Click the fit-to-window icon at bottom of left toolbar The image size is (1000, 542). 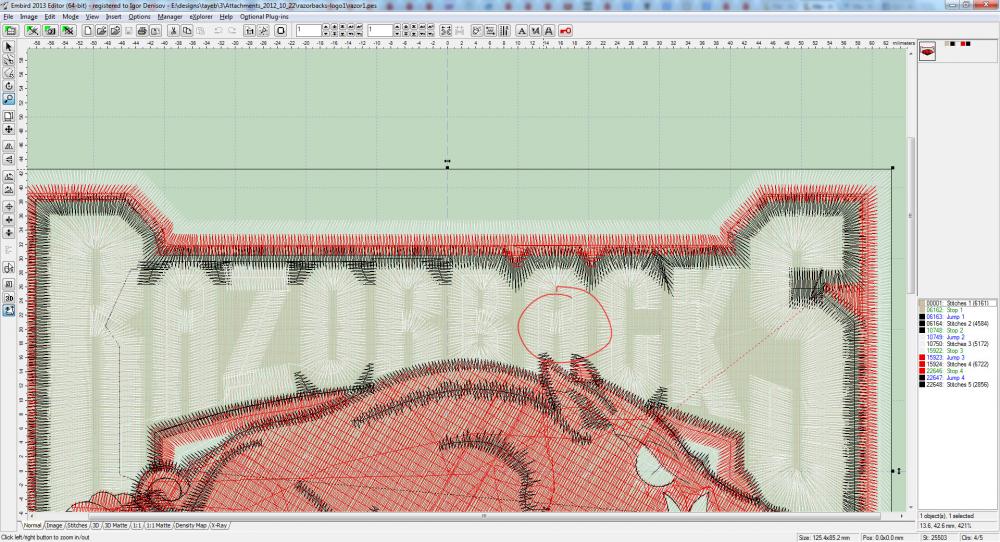click(x=9, y=311)
